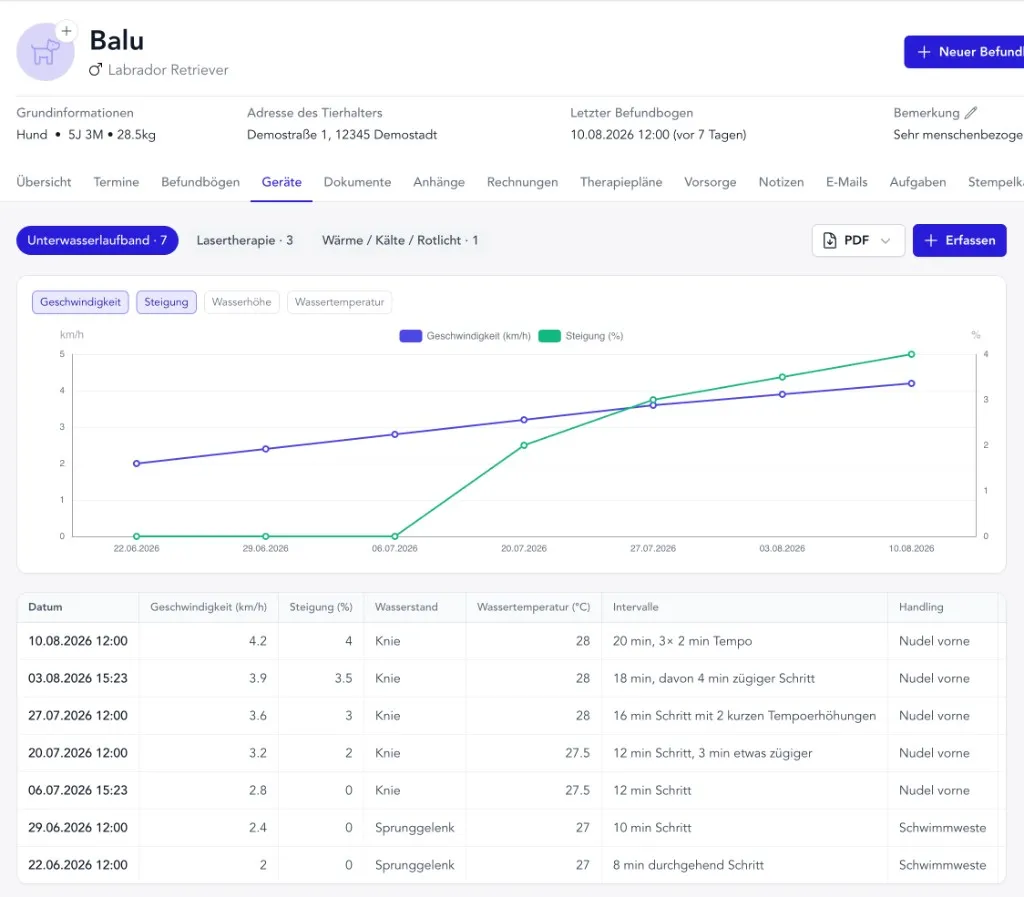Click the pencil icon next to Bemerkung

point(971,113)
